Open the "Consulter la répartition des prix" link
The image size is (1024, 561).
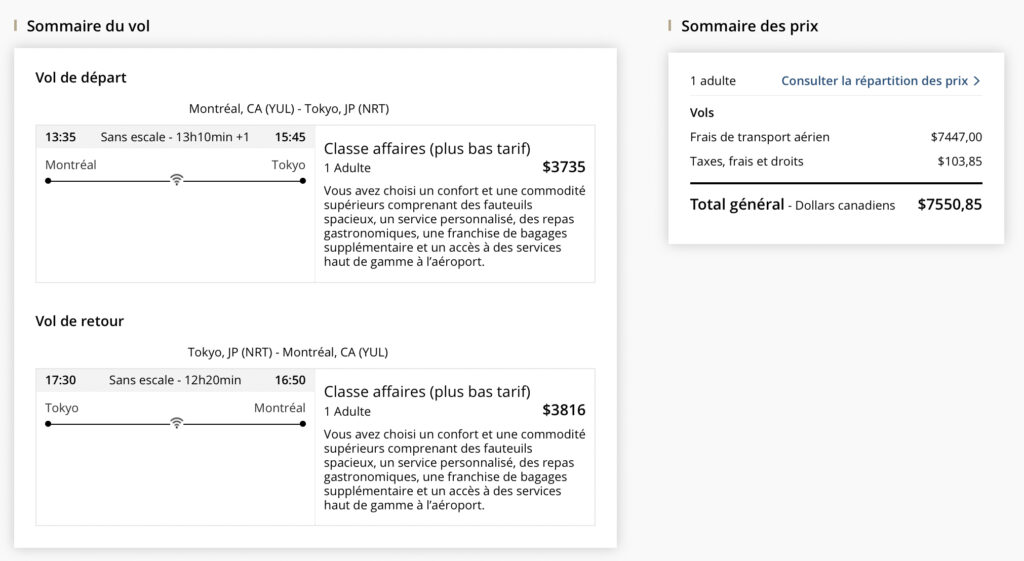(x=874, y=81)
